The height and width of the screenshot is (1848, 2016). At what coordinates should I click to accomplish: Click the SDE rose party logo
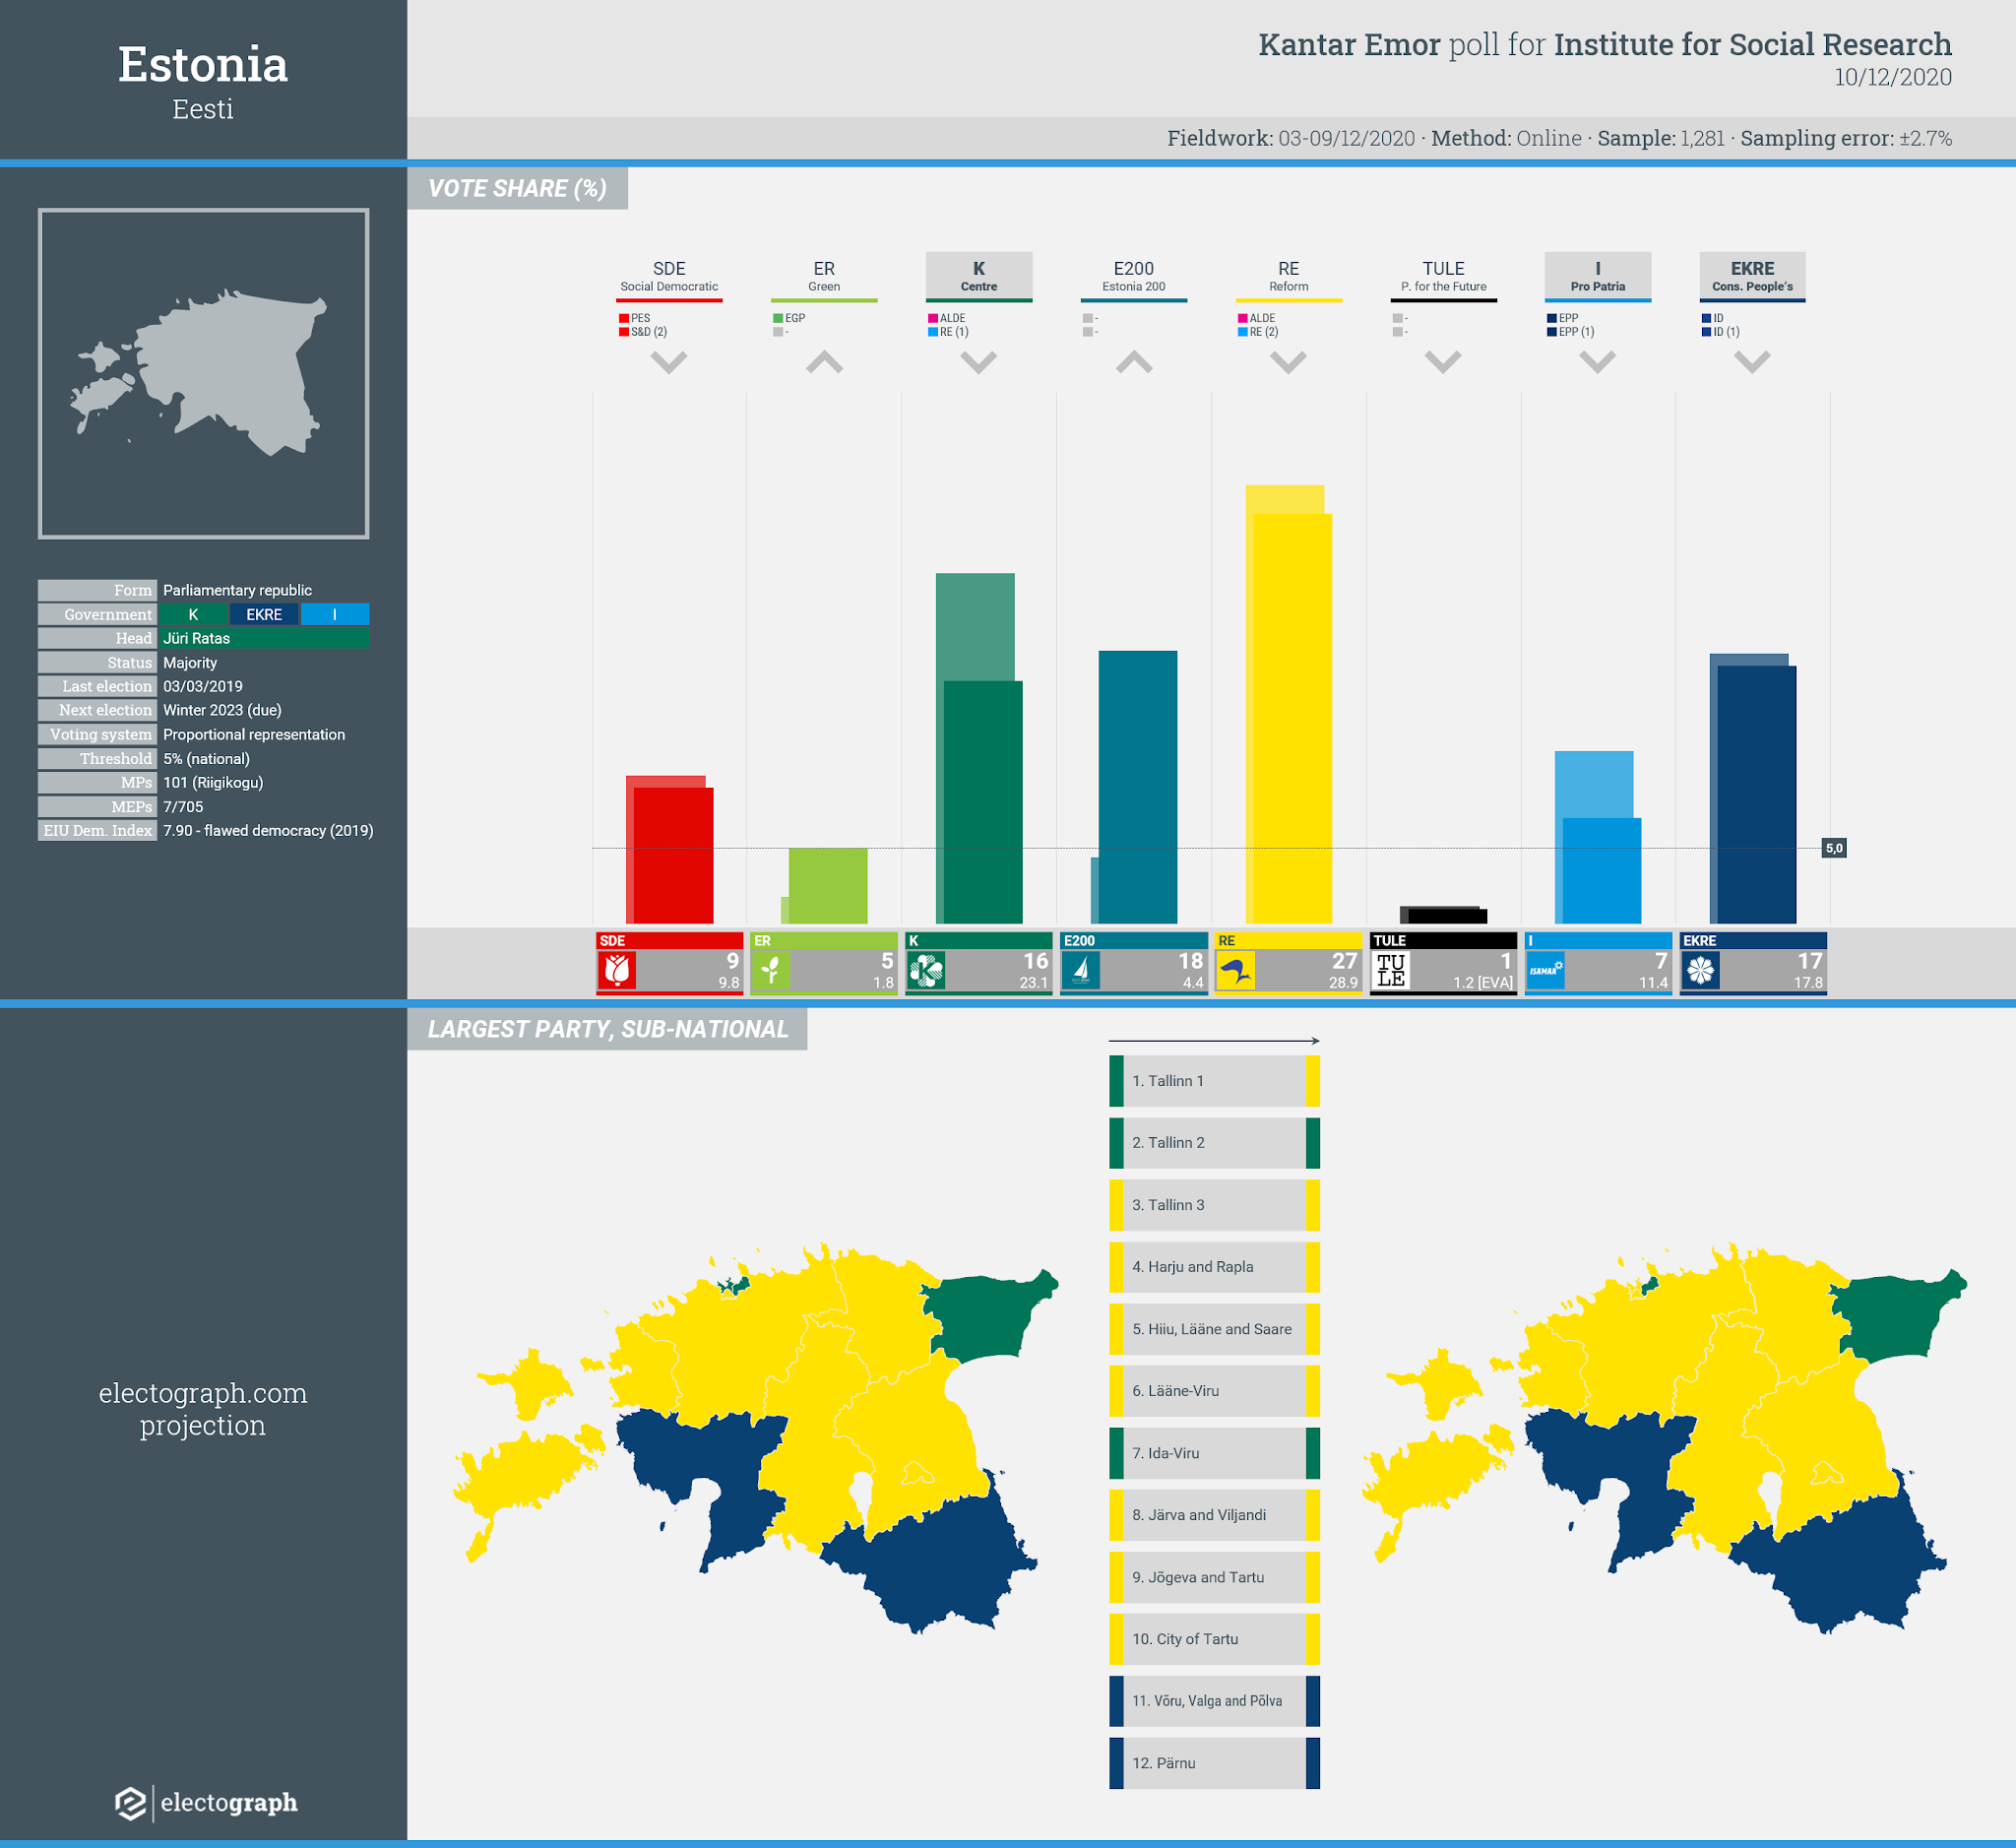coord(617,969)
